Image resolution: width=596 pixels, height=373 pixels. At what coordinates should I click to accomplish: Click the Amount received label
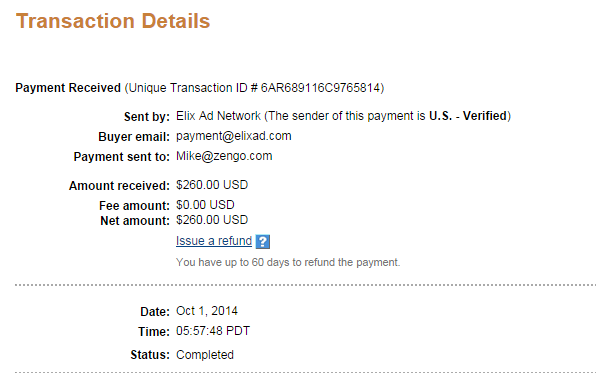[119, 186]
